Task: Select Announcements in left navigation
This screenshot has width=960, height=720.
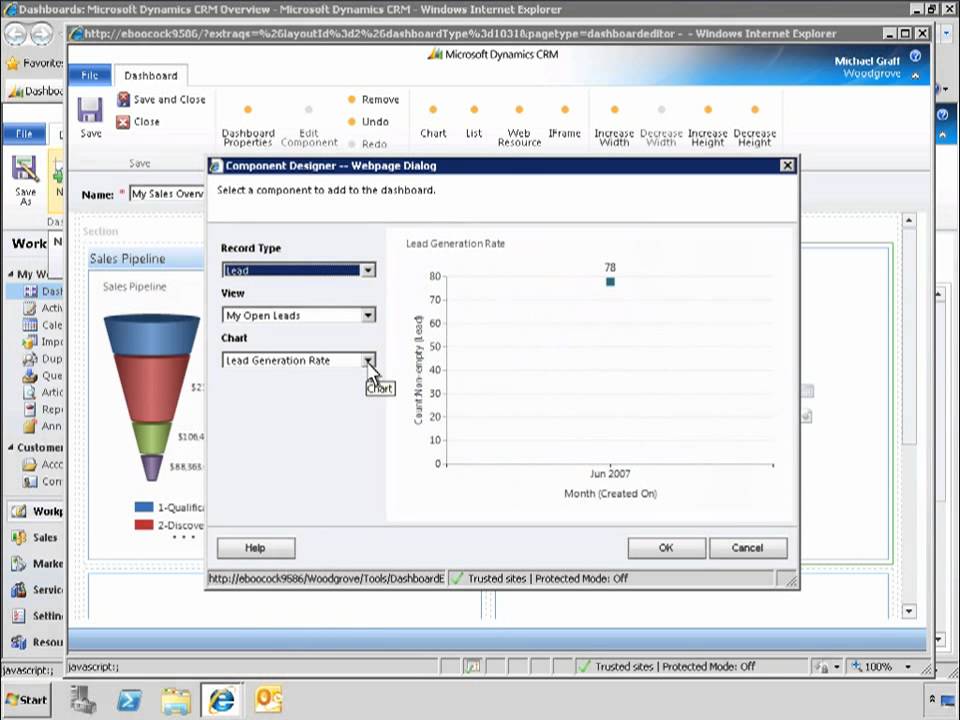Action: coord(42,426)
